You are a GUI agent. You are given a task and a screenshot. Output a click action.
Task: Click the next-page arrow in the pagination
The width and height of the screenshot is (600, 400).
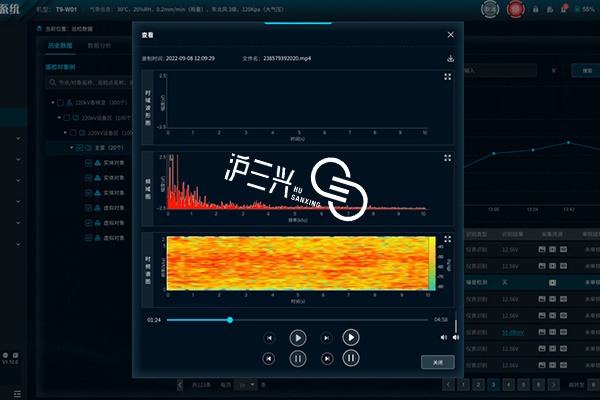pyautogui.click(x=553, y=385)
